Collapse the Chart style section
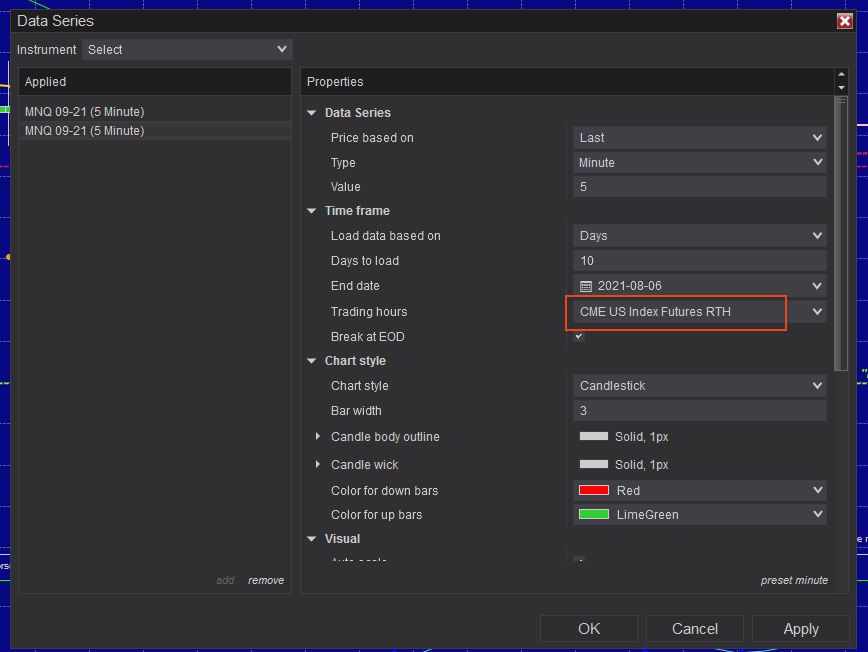 tap(312, 361)
